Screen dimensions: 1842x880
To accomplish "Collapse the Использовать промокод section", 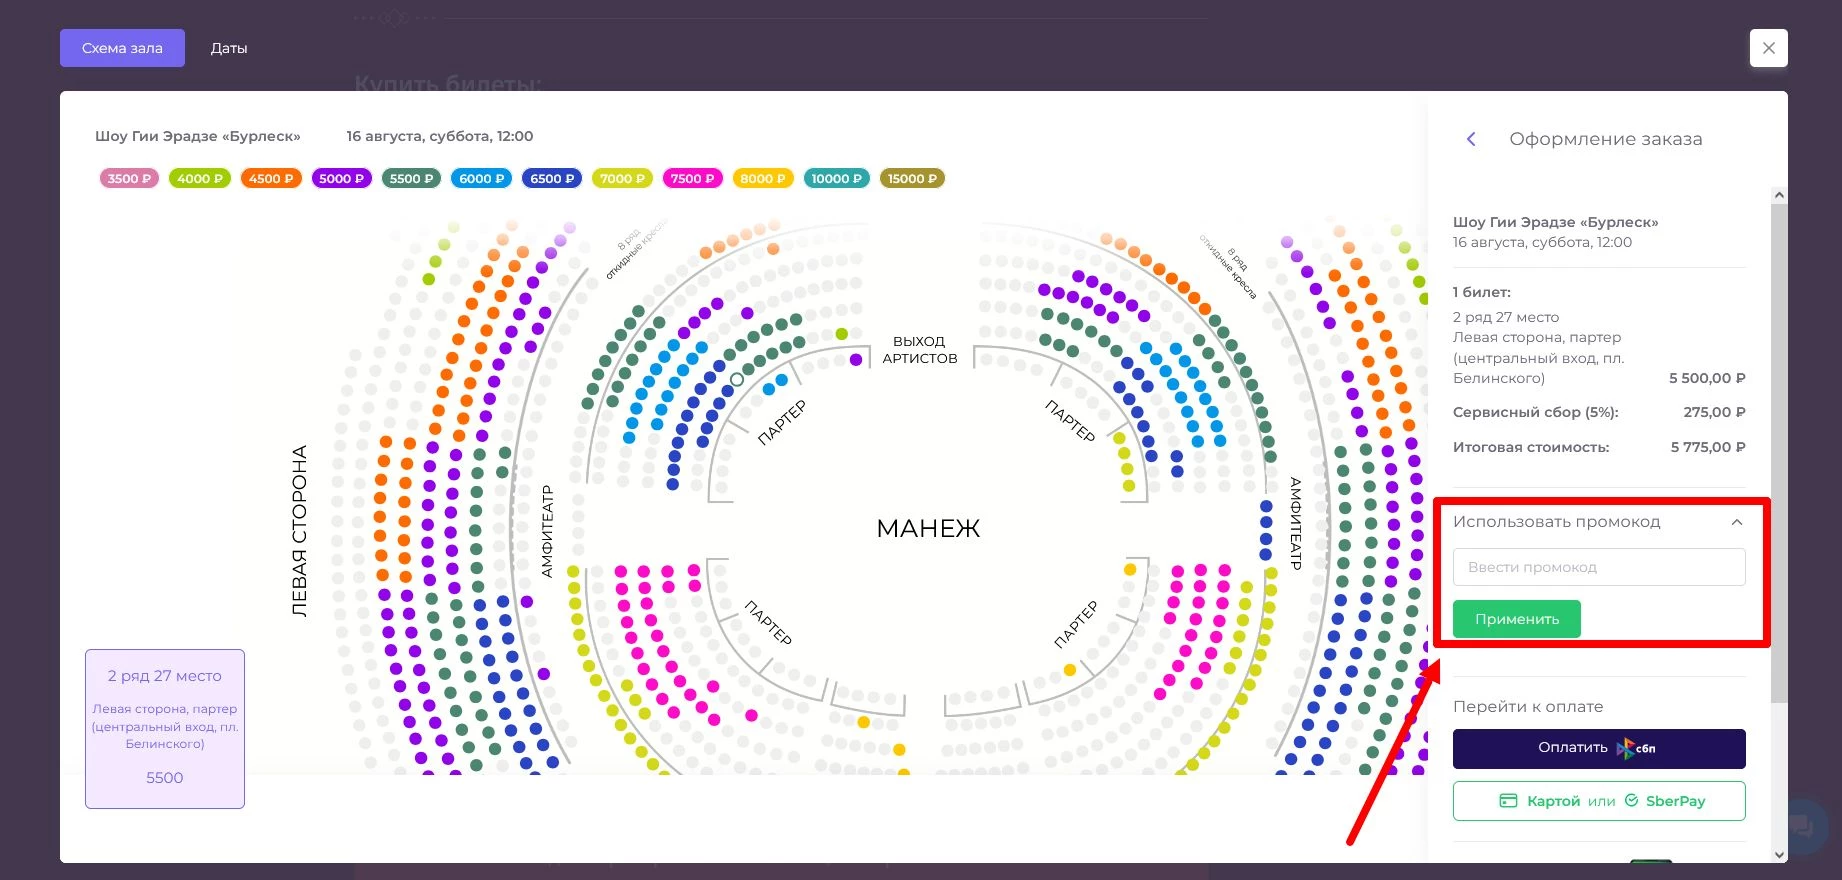I will coord(1737,522).
